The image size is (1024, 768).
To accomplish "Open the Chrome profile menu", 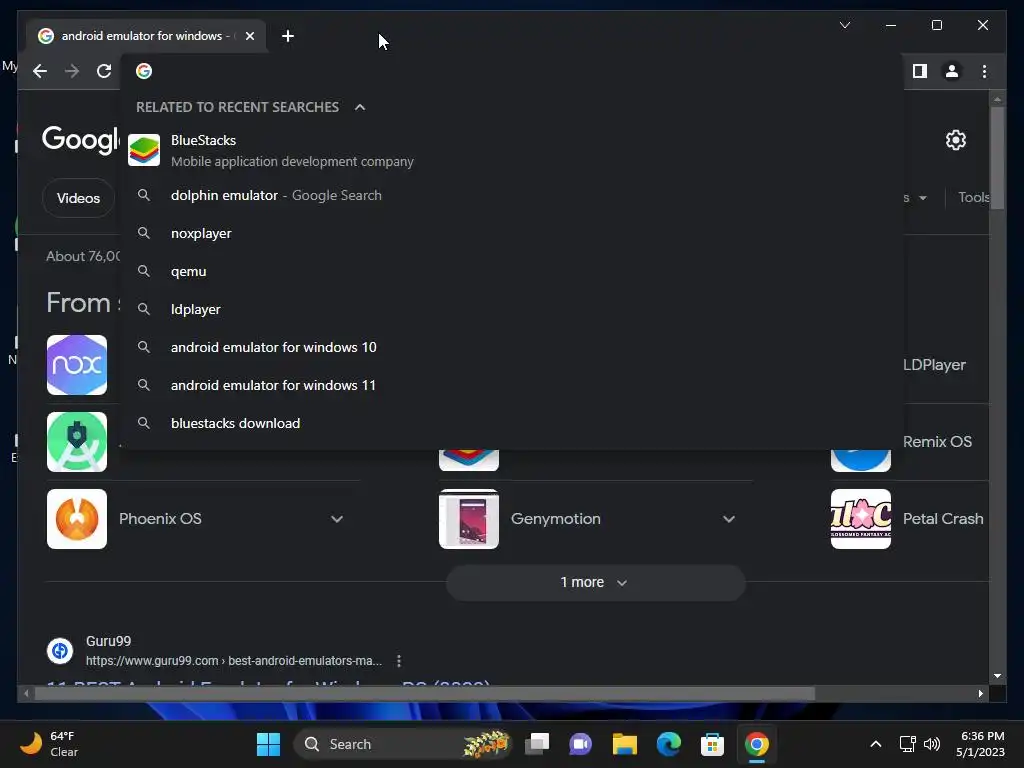I will point(952,71).
